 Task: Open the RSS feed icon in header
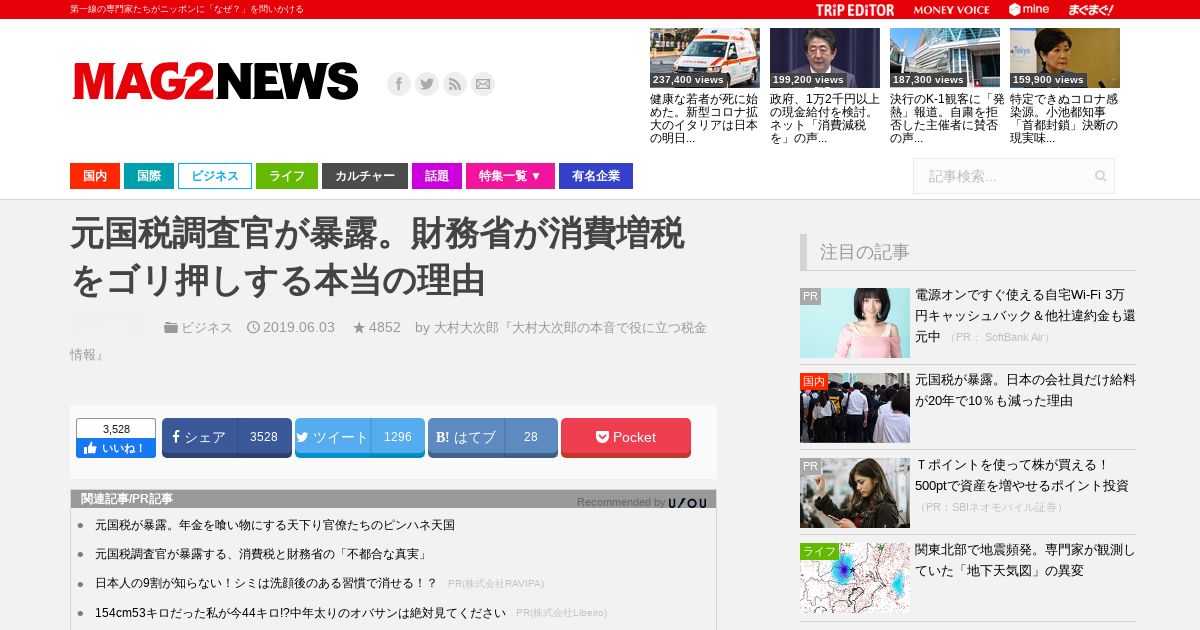455,84
